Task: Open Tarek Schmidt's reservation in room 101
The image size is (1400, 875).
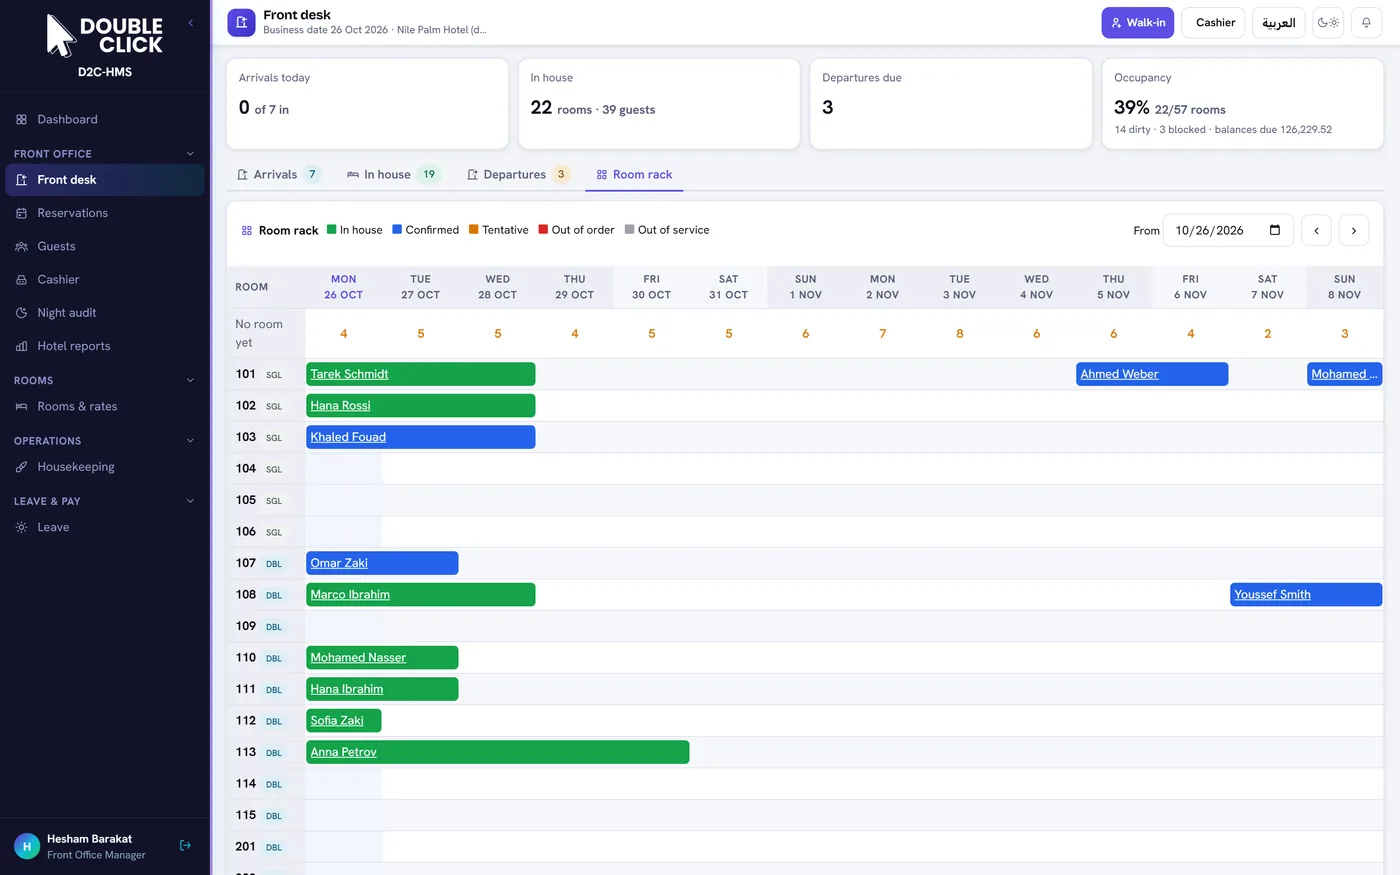Action: point(421,374)
